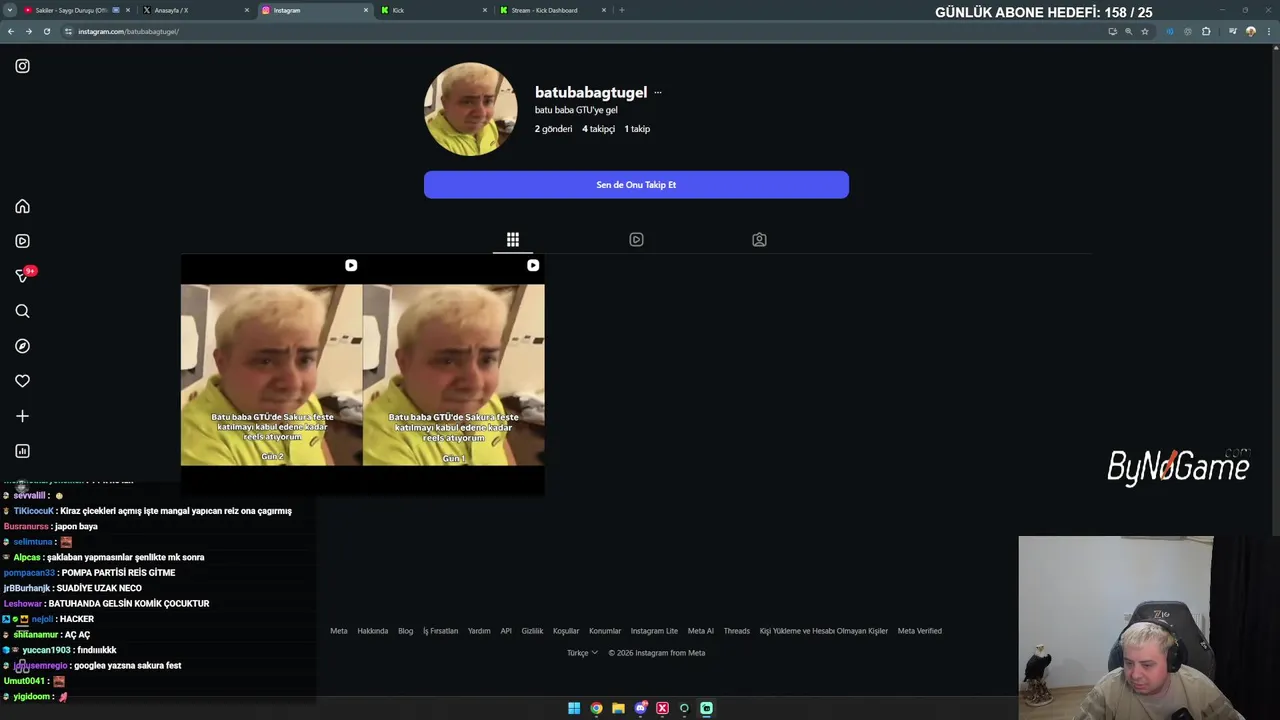This screenshot has height=720, width=1280.
Task: Close the Instagram browser tab
Action: (366, 10)
